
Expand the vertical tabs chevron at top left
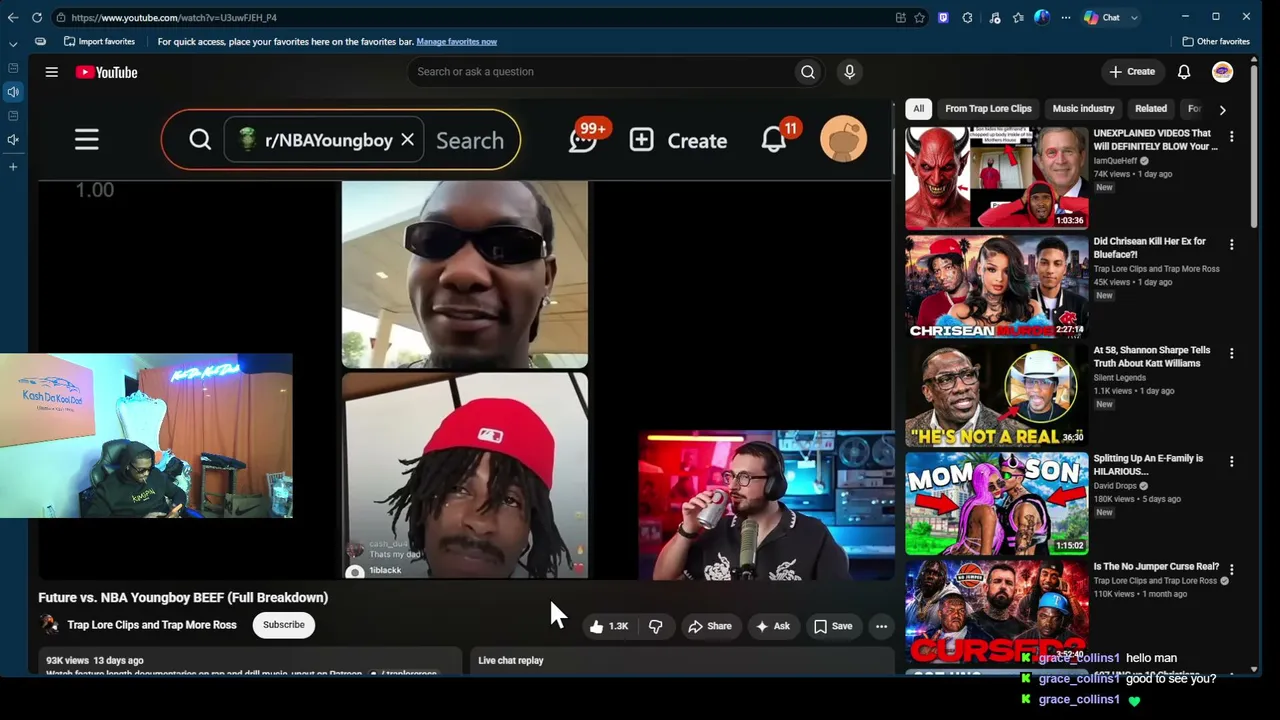pos(13,44)
